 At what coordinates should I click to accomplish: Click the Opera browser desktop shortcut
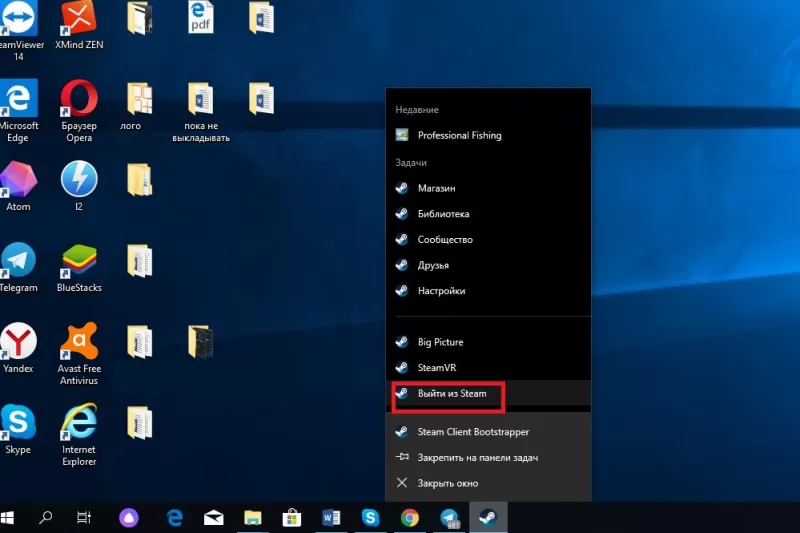click(x=80, y=100)
